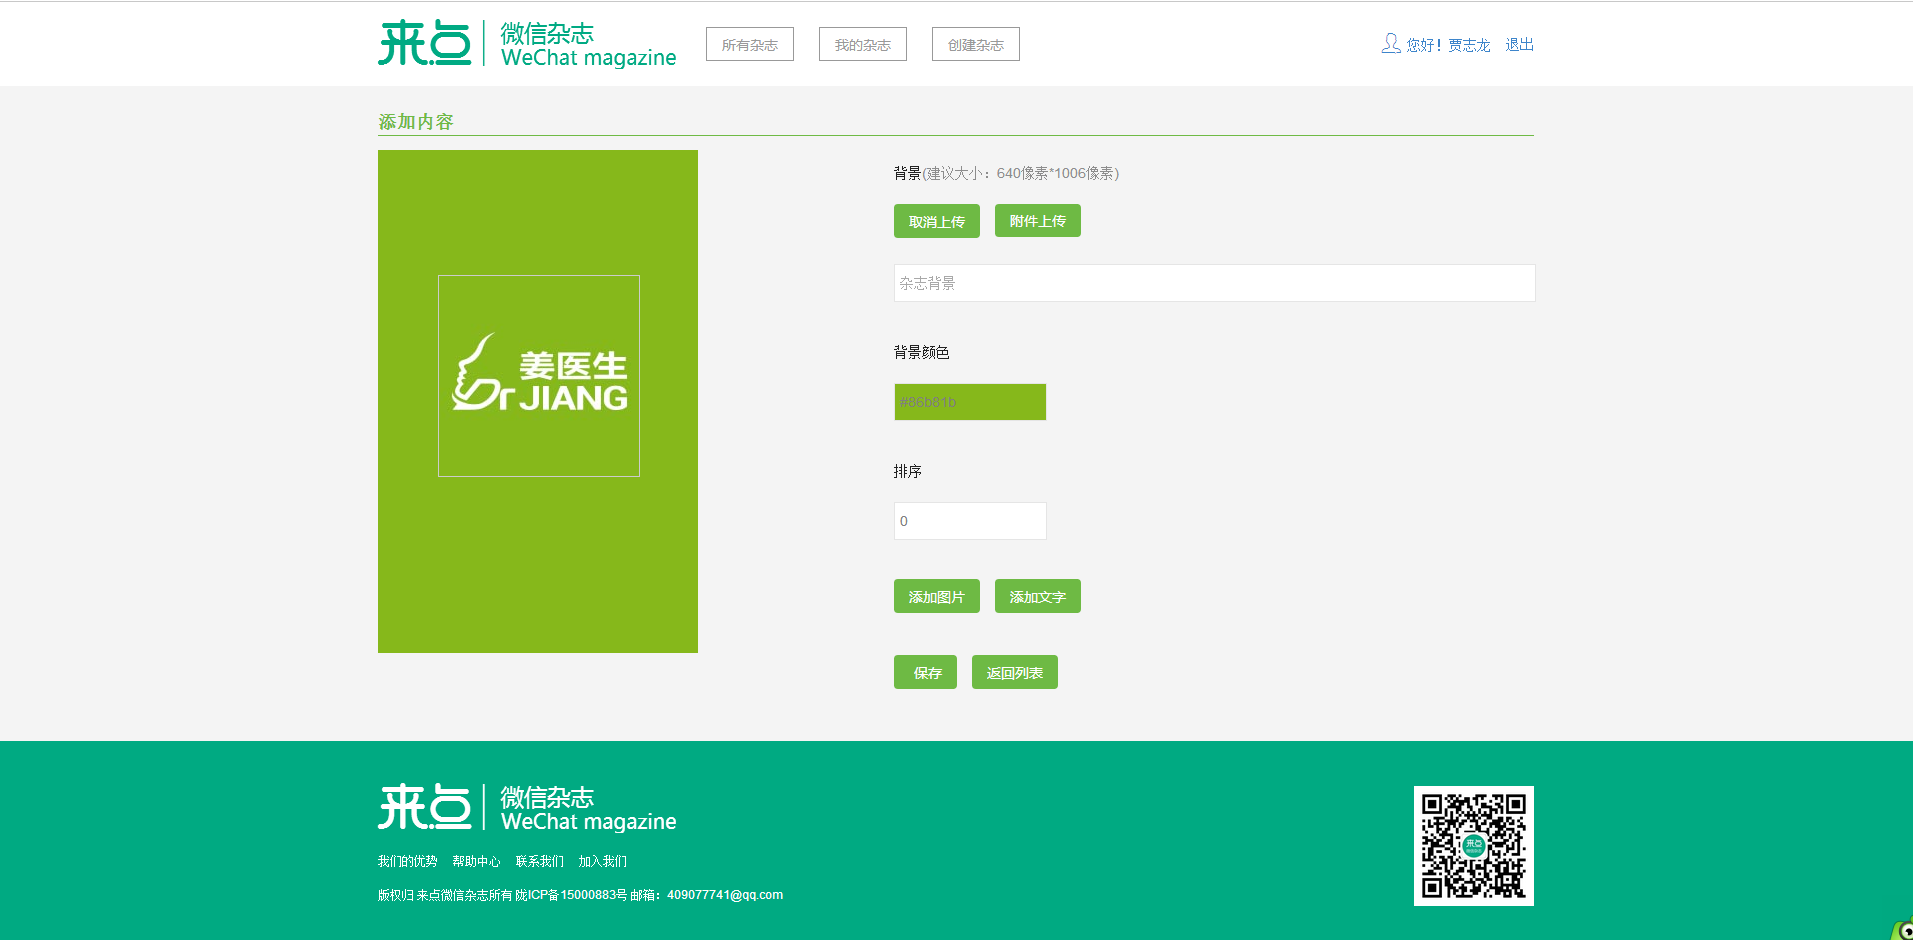Click the 来点 WeChat magazine header logo

[527, 44]
